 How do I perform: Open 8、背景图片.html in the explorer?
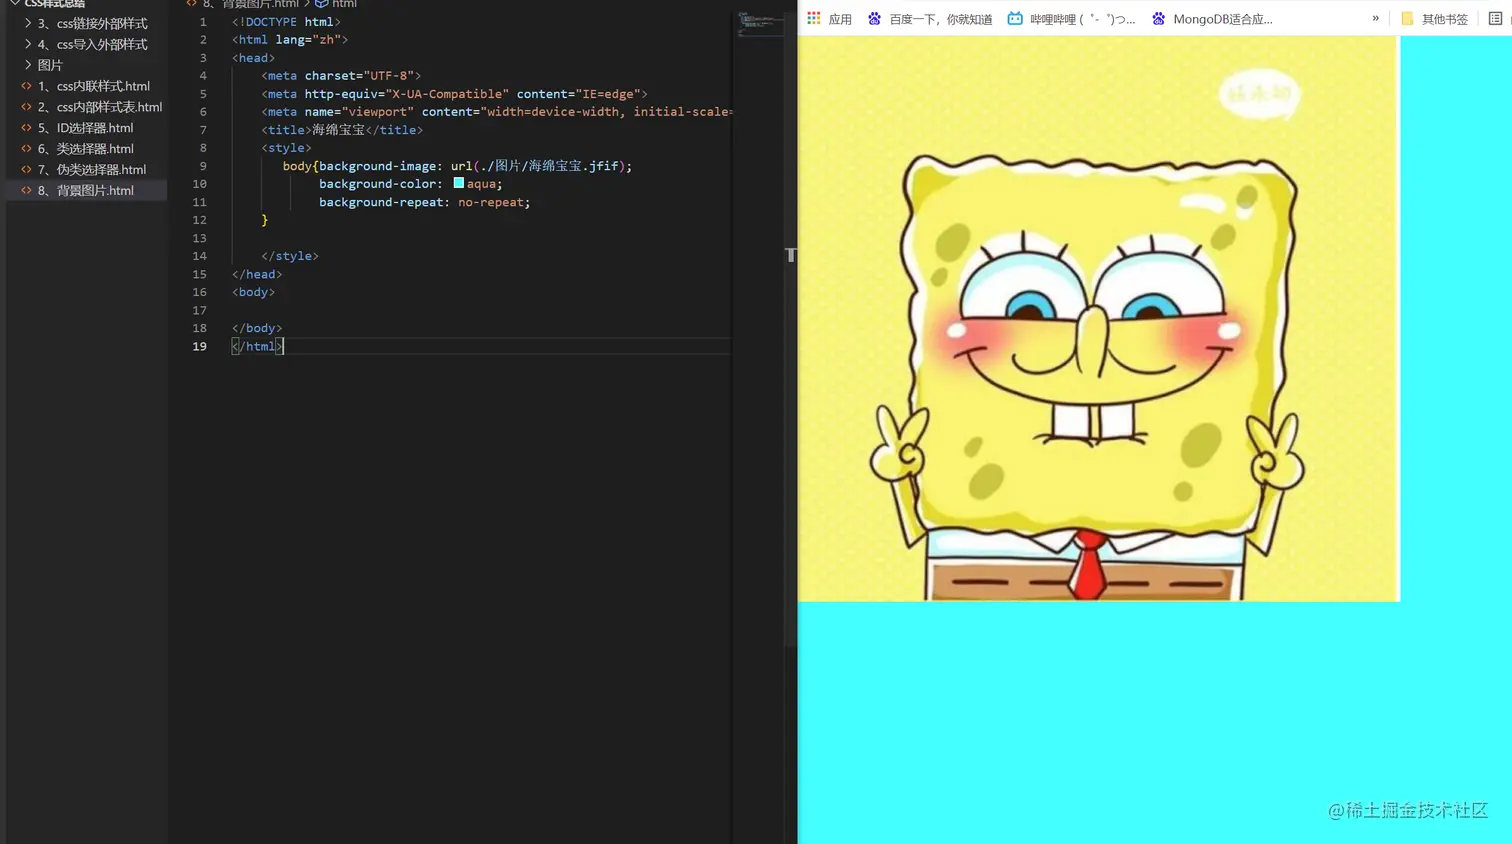tap(87, 190)
